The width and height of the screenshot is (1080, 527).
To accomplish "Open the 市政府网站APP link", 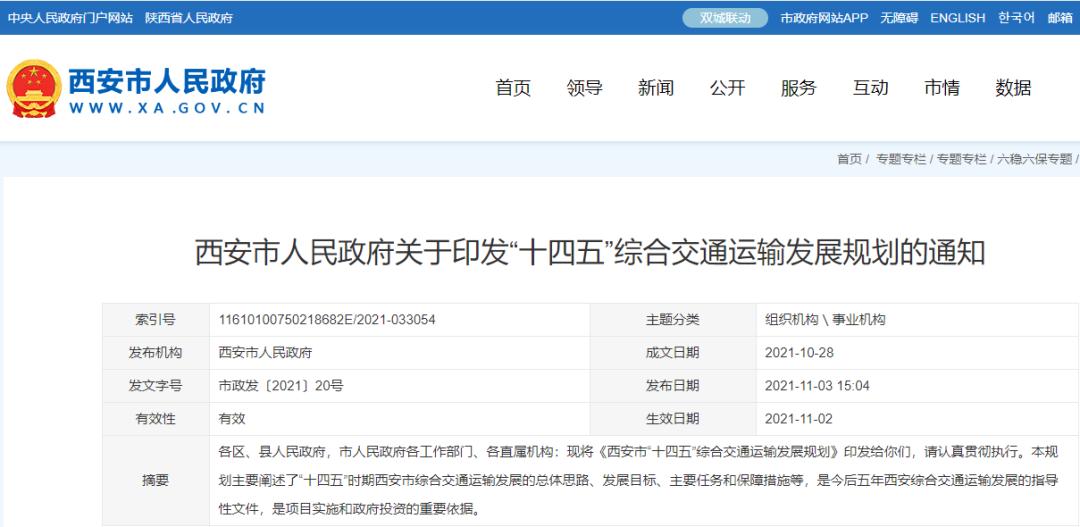I will [824, 18].
